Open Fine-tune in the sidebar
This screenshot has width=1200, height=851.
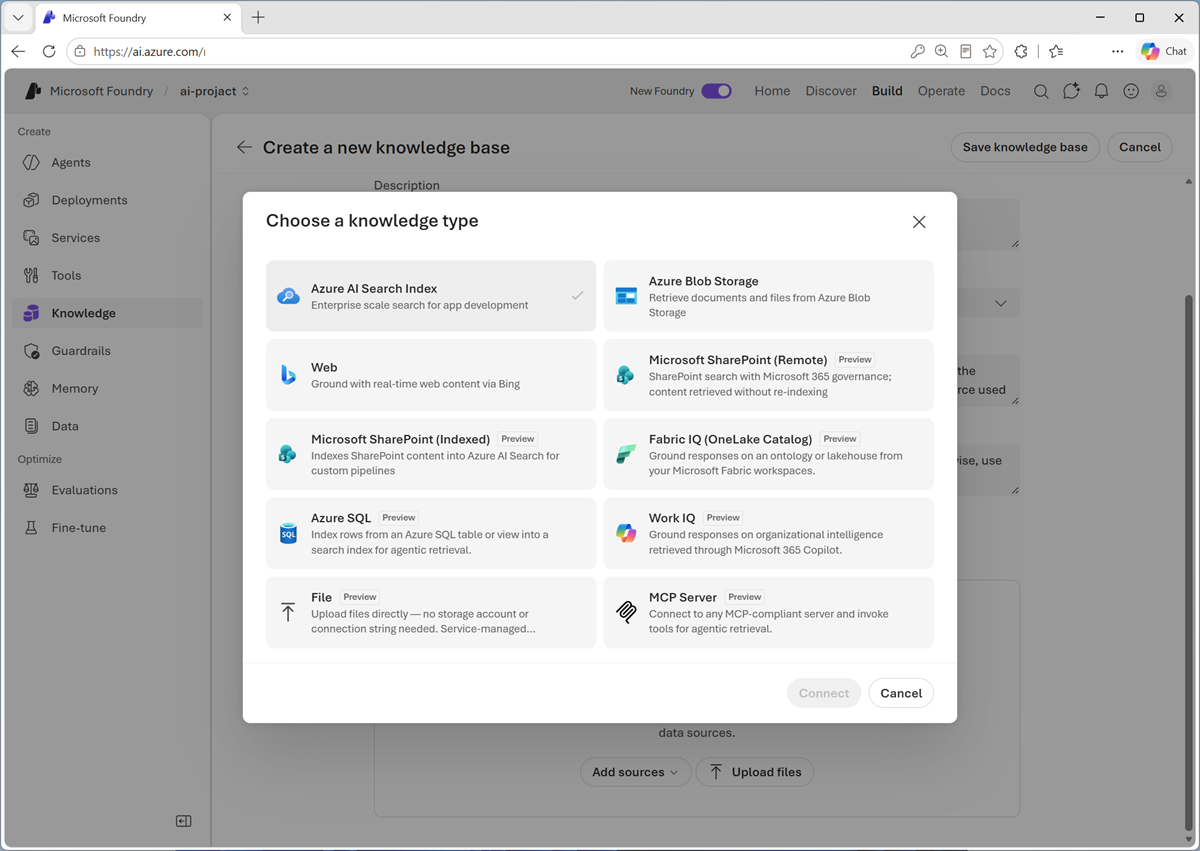[107, 528]
